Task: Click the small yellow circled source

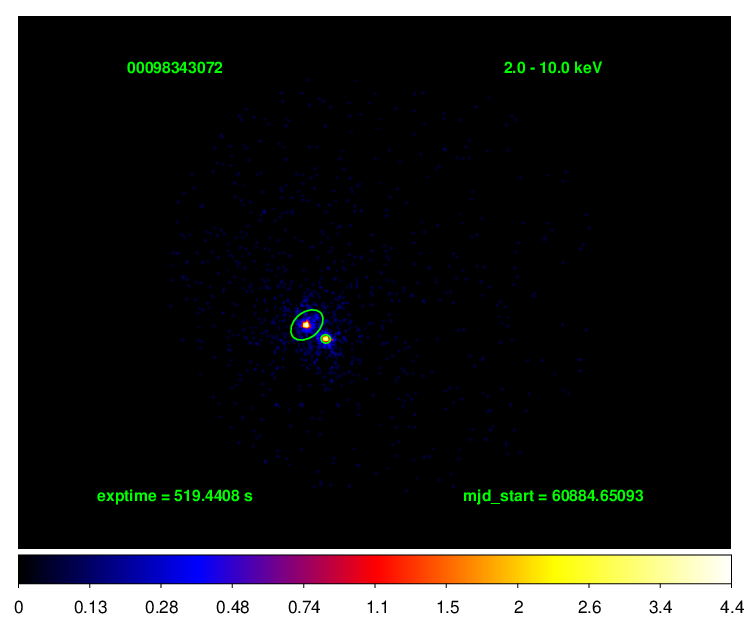Action: pos(325,339)
